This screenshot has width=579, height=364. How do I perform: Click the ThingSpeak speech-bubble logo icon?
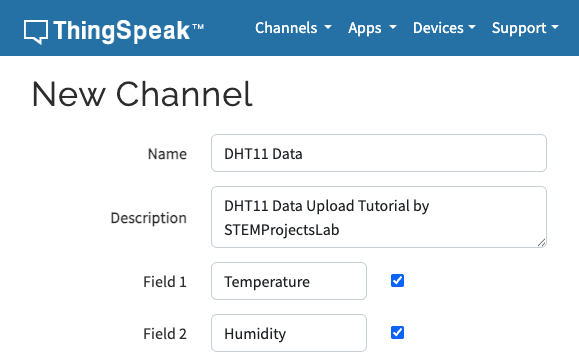pos(36,32)
